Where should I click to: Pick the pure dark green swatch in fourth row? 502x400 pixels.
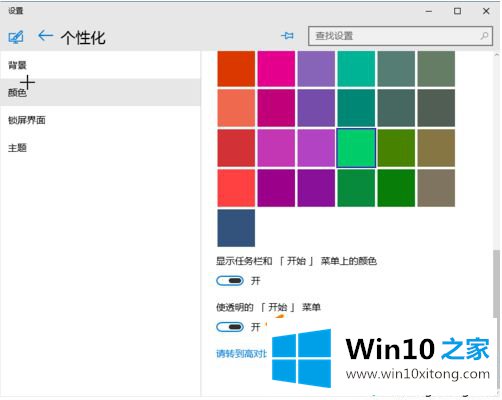[396, 188]
